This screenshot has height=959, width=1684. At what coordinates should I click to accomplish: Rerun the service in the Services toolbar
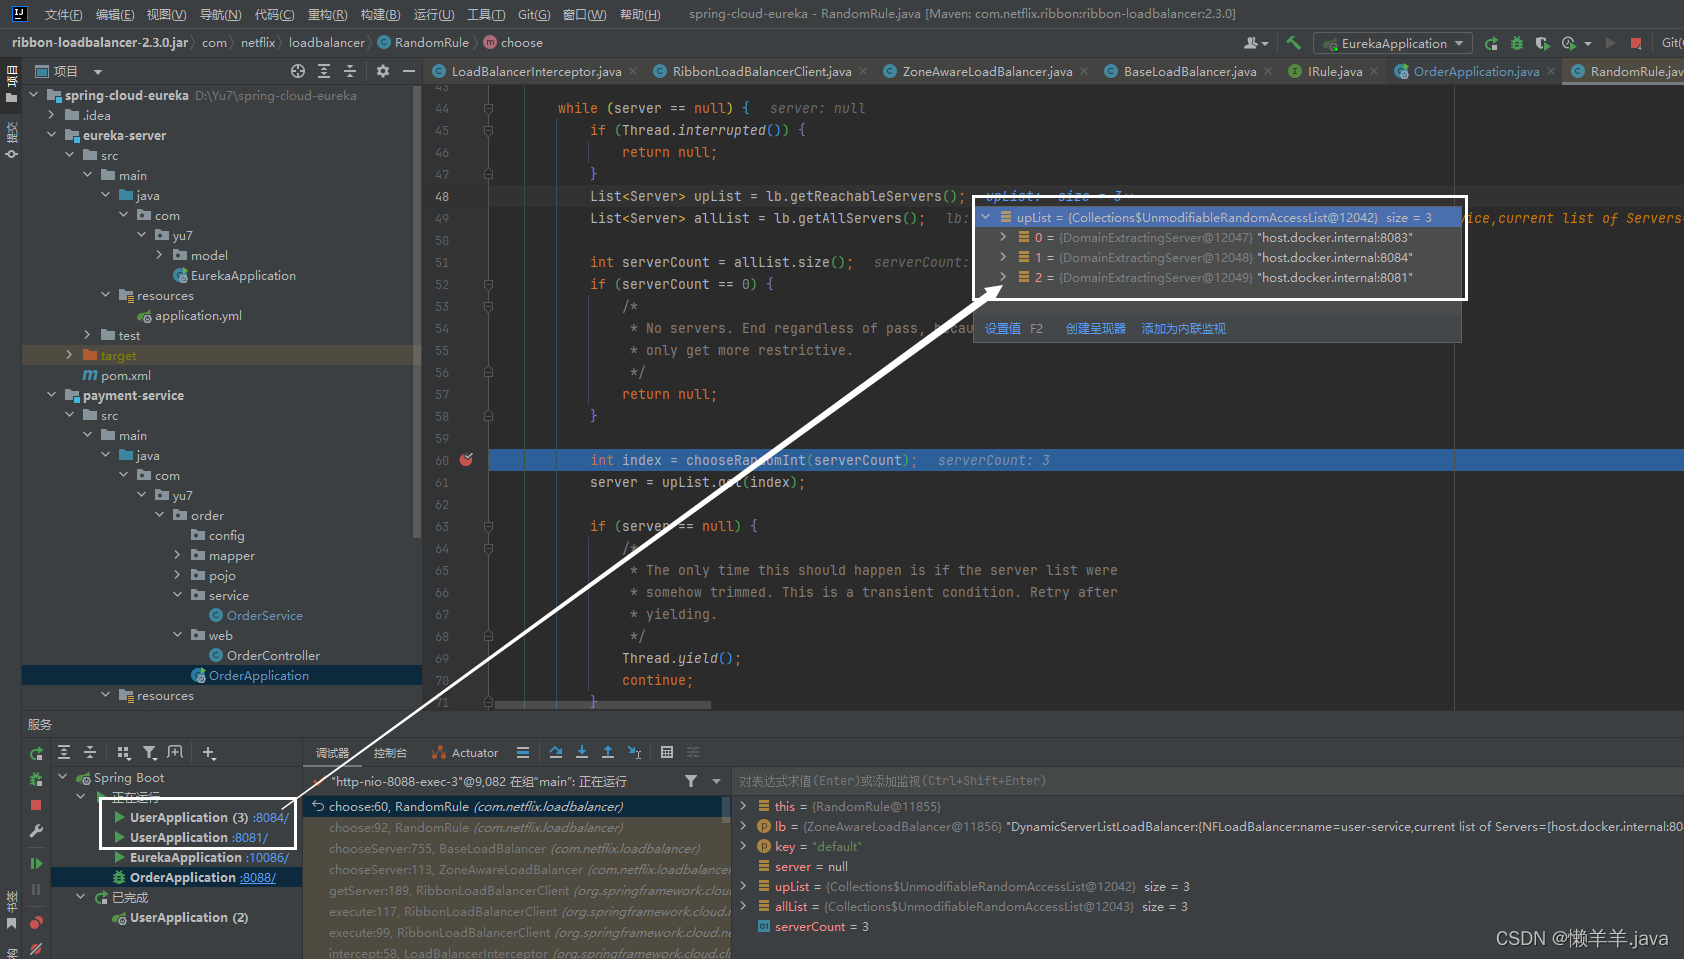tap(36, 753)
